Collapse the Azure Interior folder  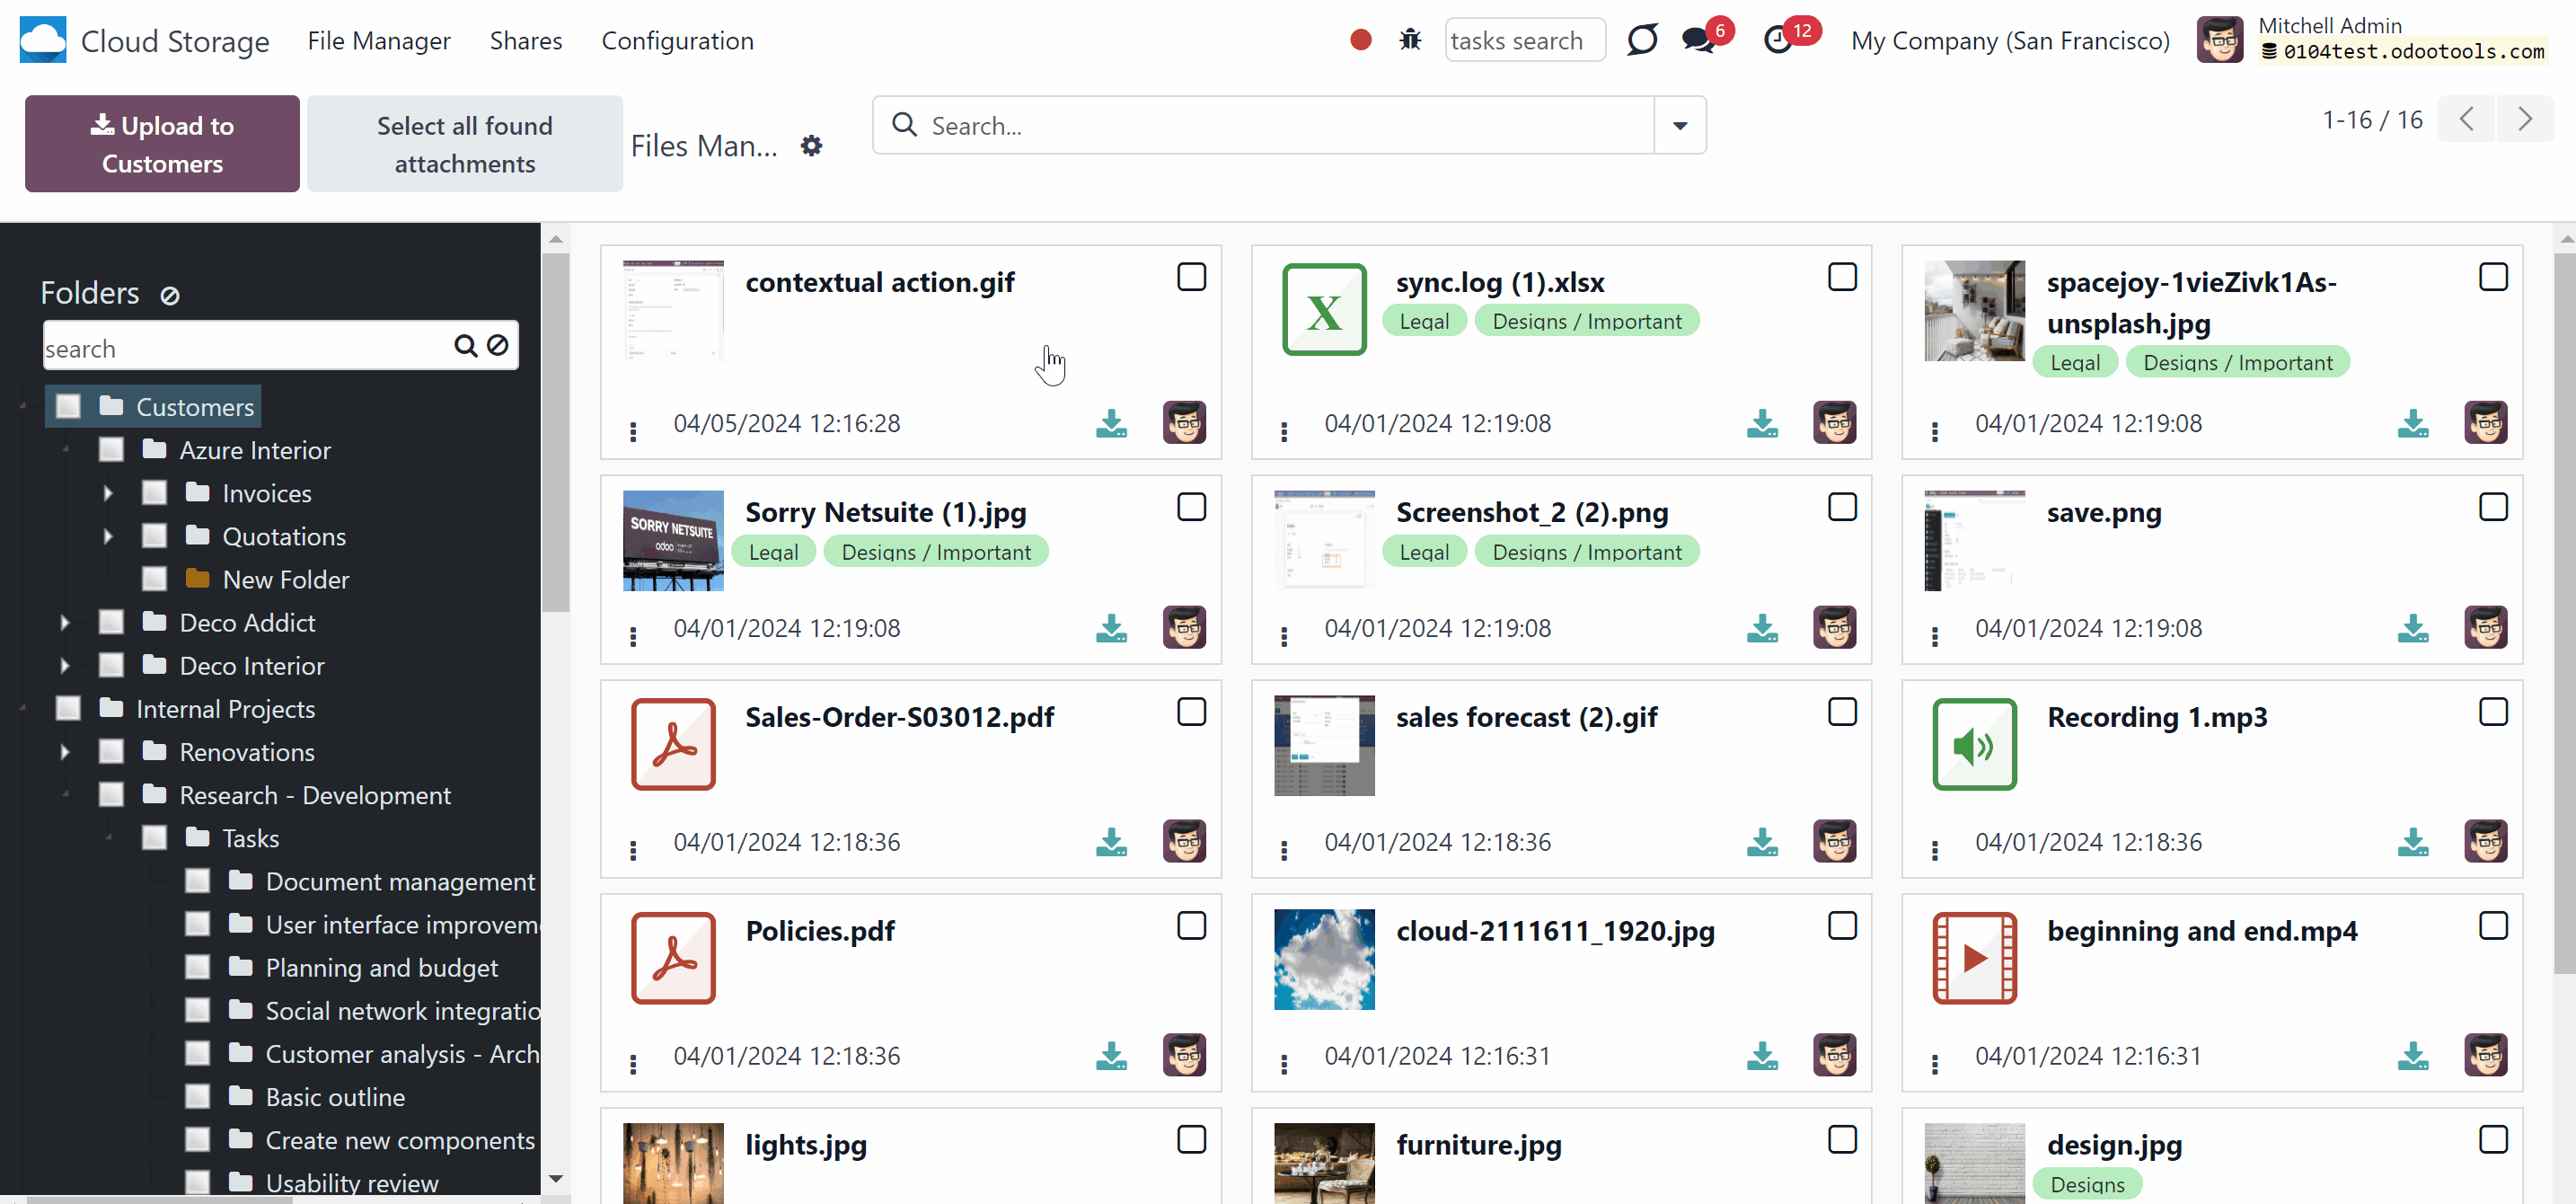[x=65, y=450]
